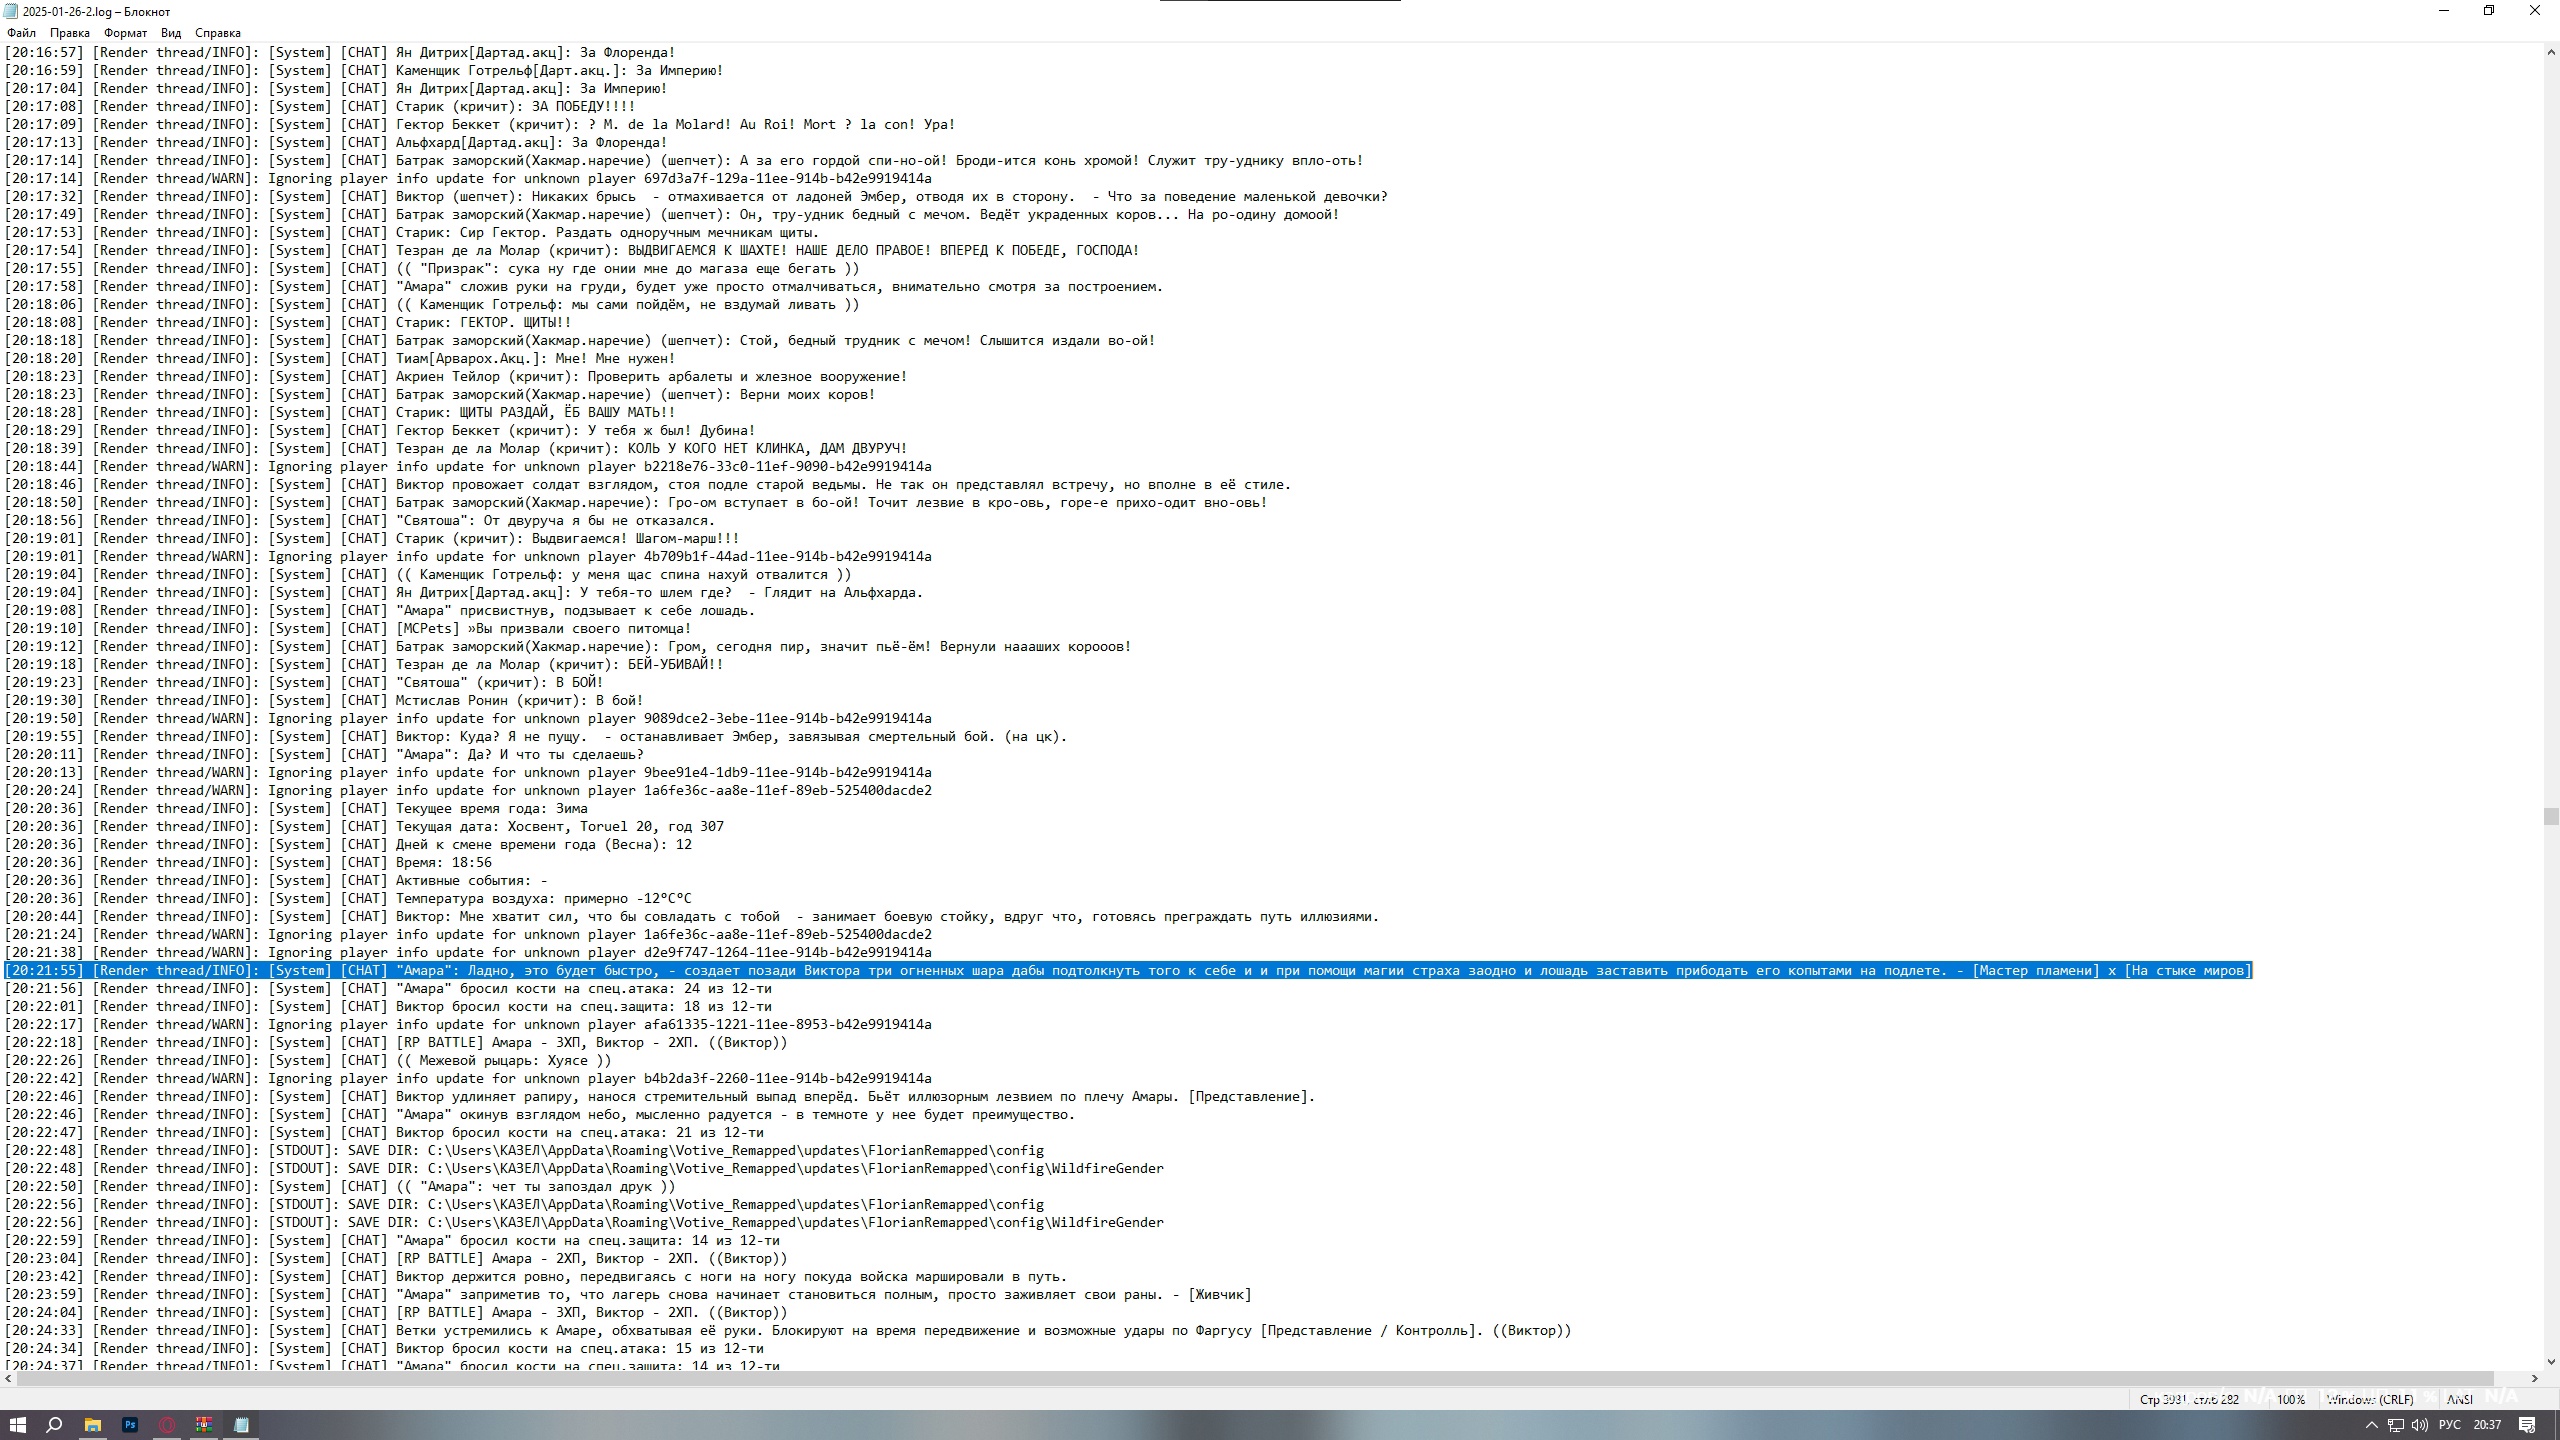
Task: Click the horizontal scrollbar left arrow
Action: pyautogui.click(x=8, y=1378)
